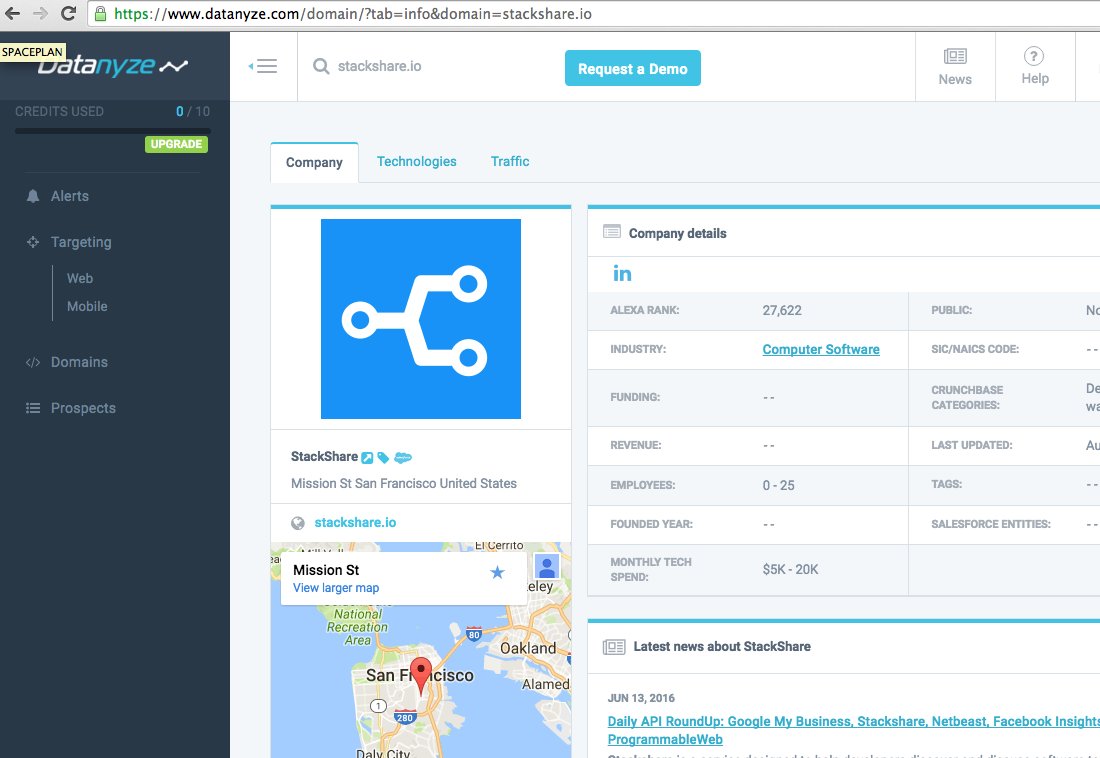Image resolution: width=1100 pixels, height=758 pixels.
Task: Click the search magnifier icon
Action: [321, 66]
